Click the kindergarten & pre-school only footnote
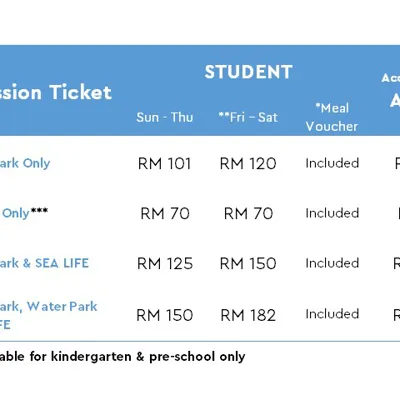Viewport: 400px width, 400px height. 123,357
